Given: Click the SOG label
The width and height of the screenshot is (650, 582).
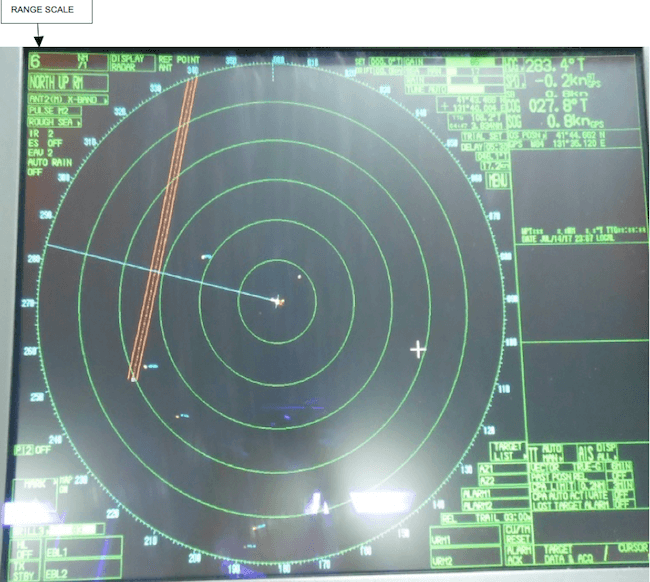Looking at the screenshot, I should pos(513,122).
